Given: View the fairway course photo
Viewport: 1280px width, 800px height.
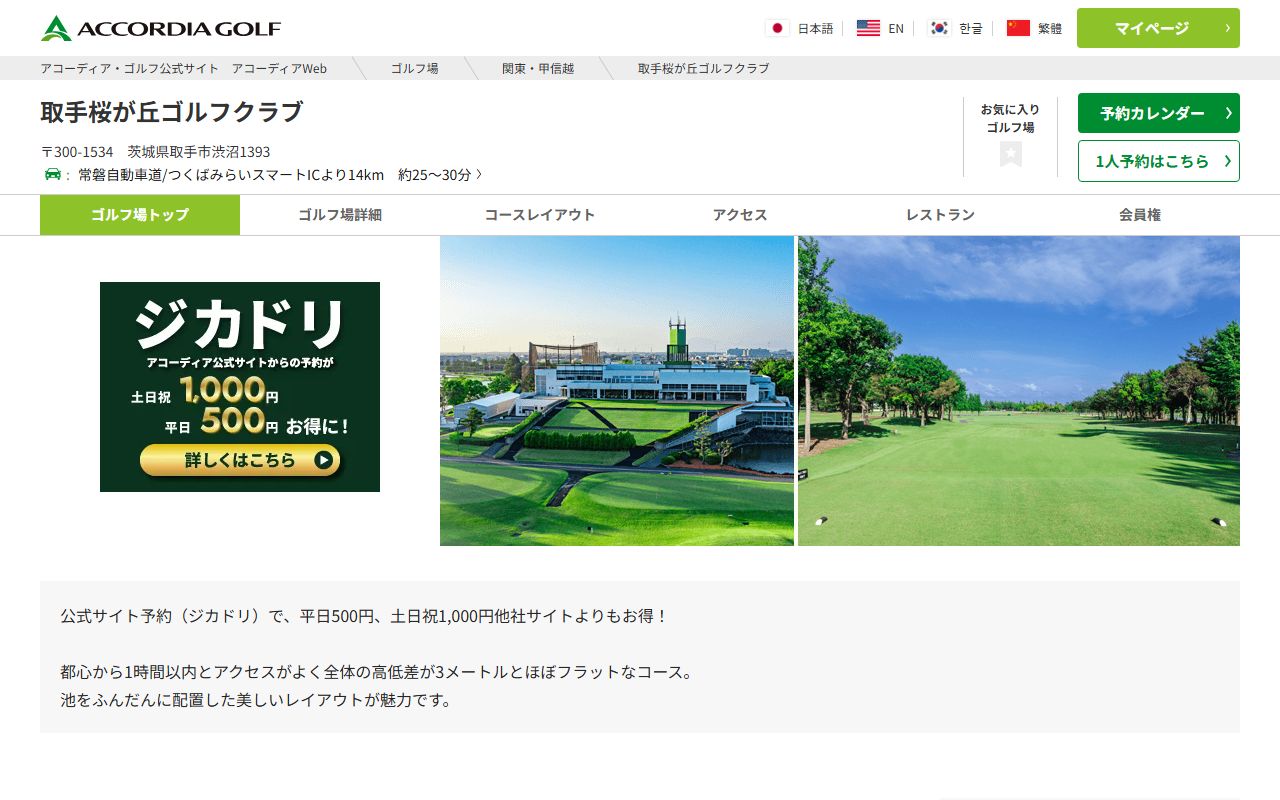Looking at the screenshot, I should (x=1019, y=391).
